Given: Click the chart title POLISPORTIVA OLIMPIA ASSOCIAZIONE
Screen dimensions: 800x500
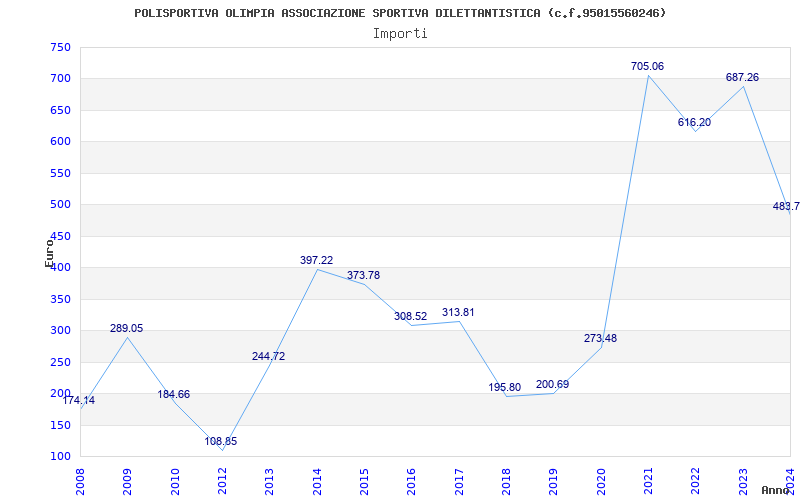Looking at the screenshot, I should point(401,13).
